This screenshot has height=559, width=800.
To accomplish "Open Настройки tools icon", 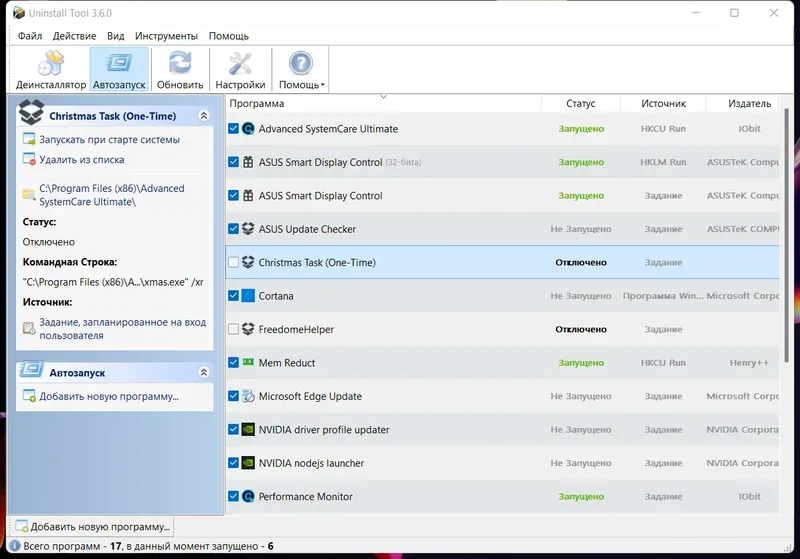I will [x=240, y=63].
